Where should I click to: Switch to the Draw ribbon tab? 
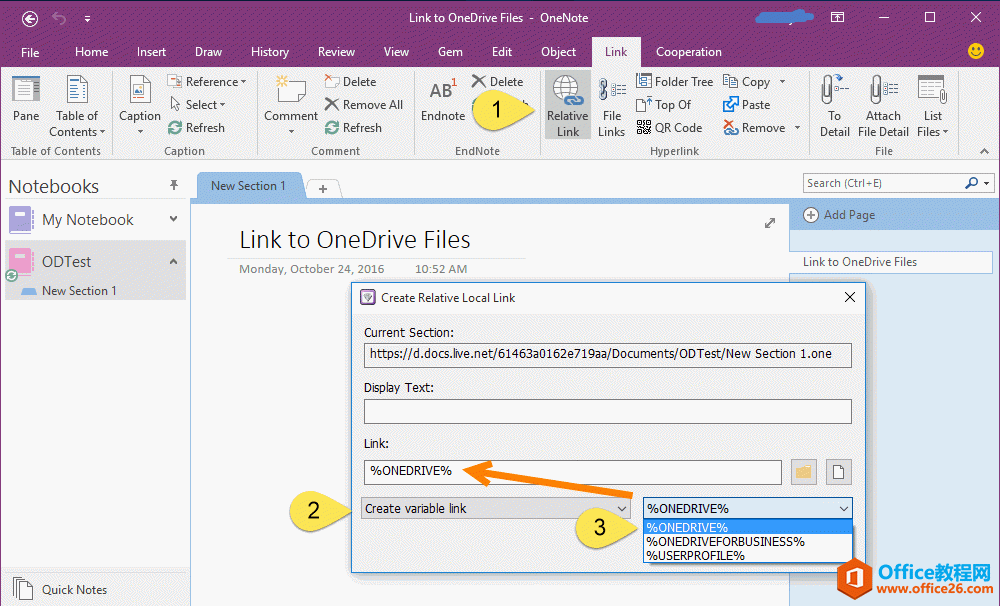pos(209,52)
